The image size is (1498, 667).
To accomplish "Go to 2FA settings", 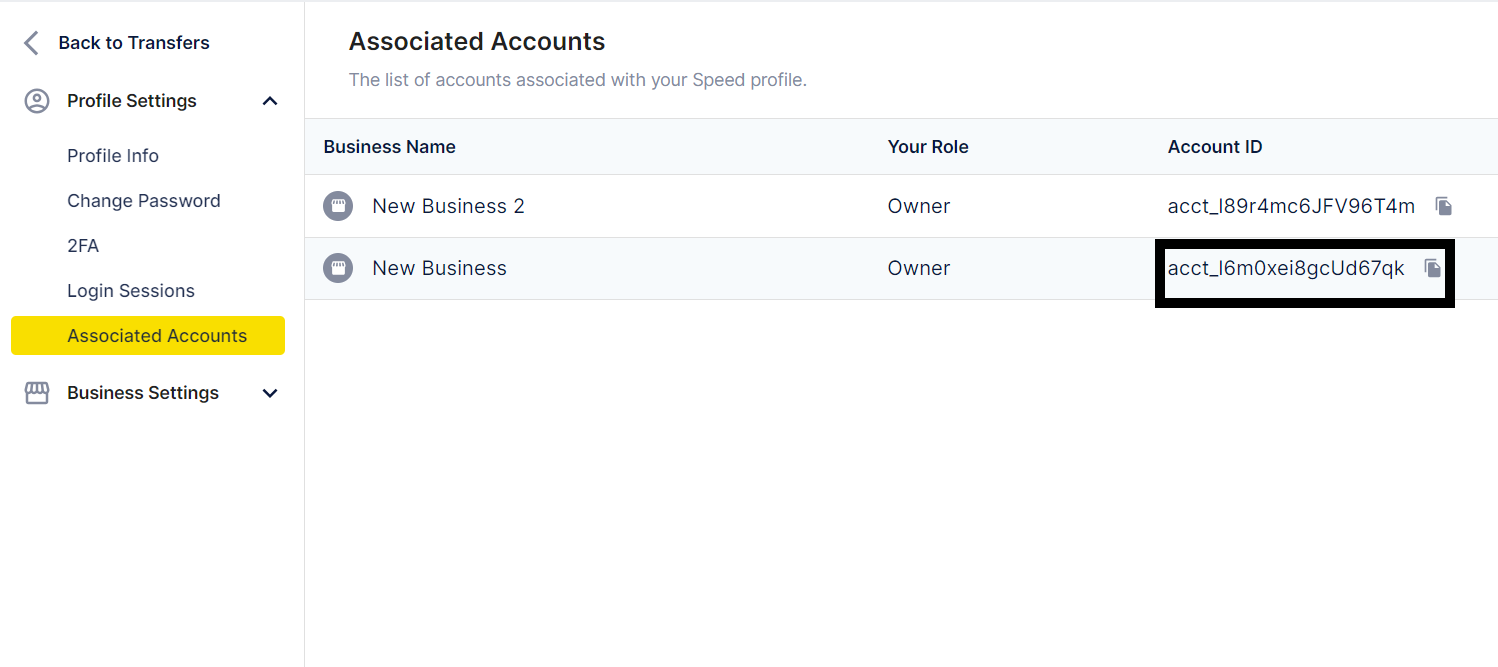I will click(83, 246).
